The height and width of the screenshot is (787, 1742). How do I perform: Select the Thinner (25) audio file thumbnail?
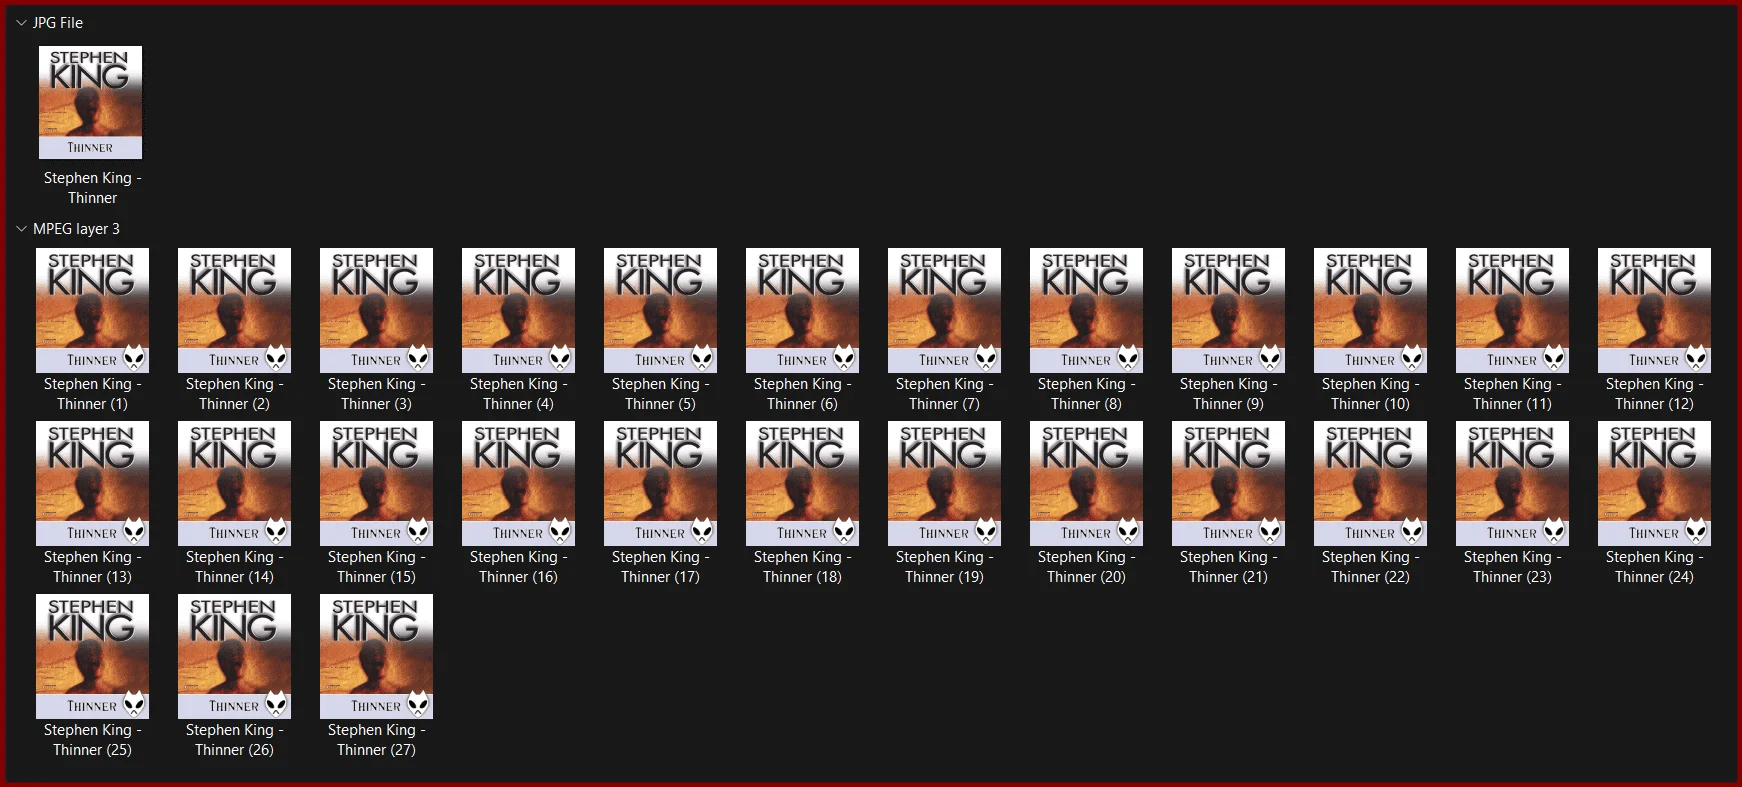(x=92, y=656)
